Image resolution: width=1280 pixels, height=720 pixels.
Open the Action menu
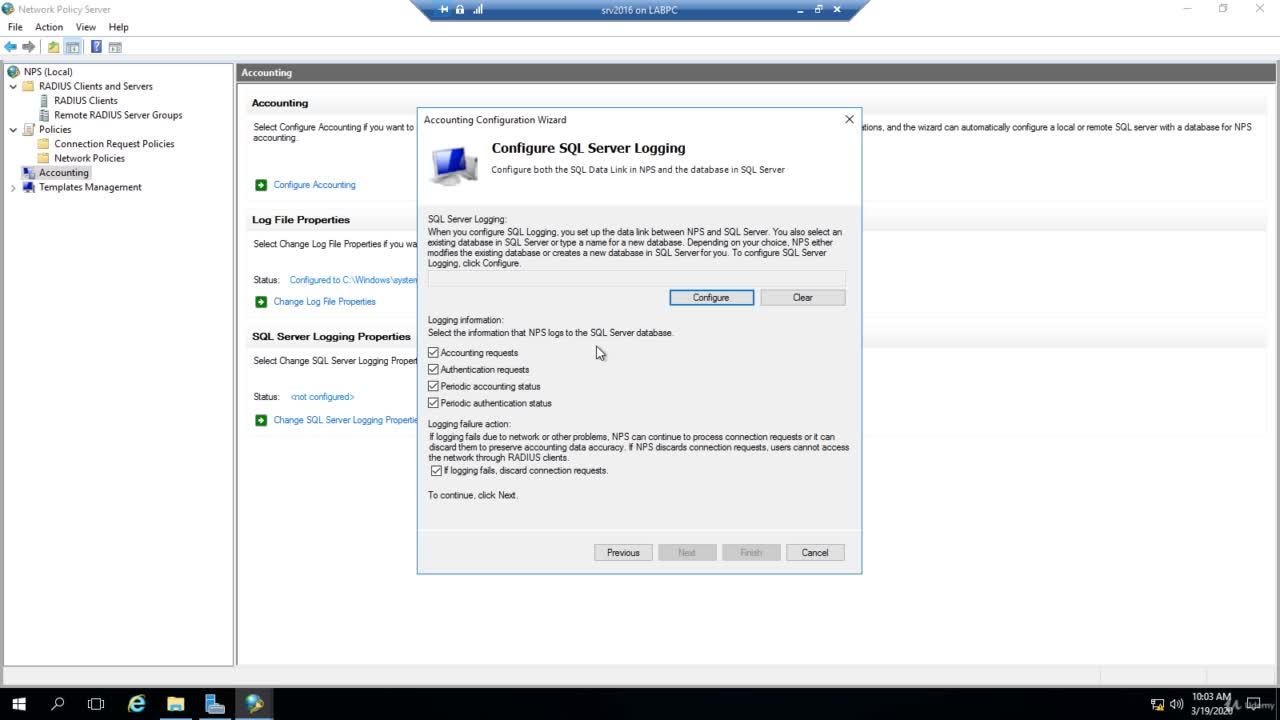pos(49,27)
